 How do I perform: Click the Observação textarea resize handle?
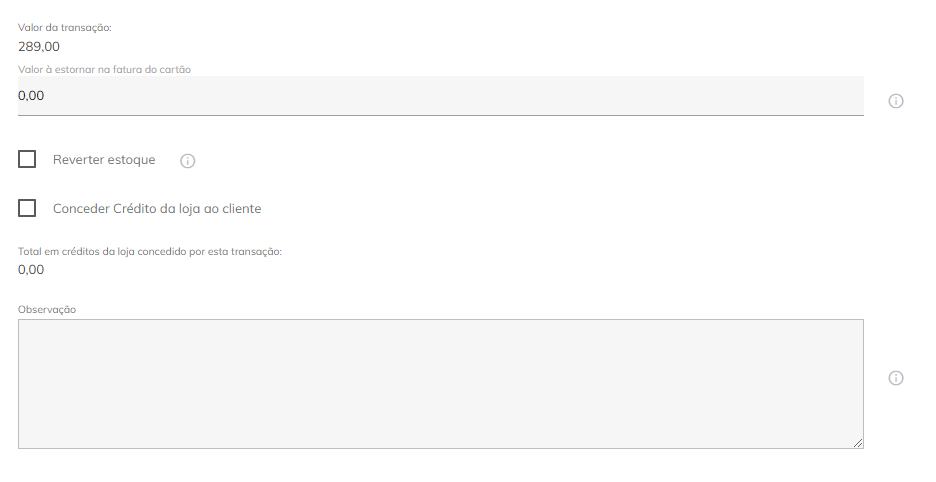click(858, 443)
